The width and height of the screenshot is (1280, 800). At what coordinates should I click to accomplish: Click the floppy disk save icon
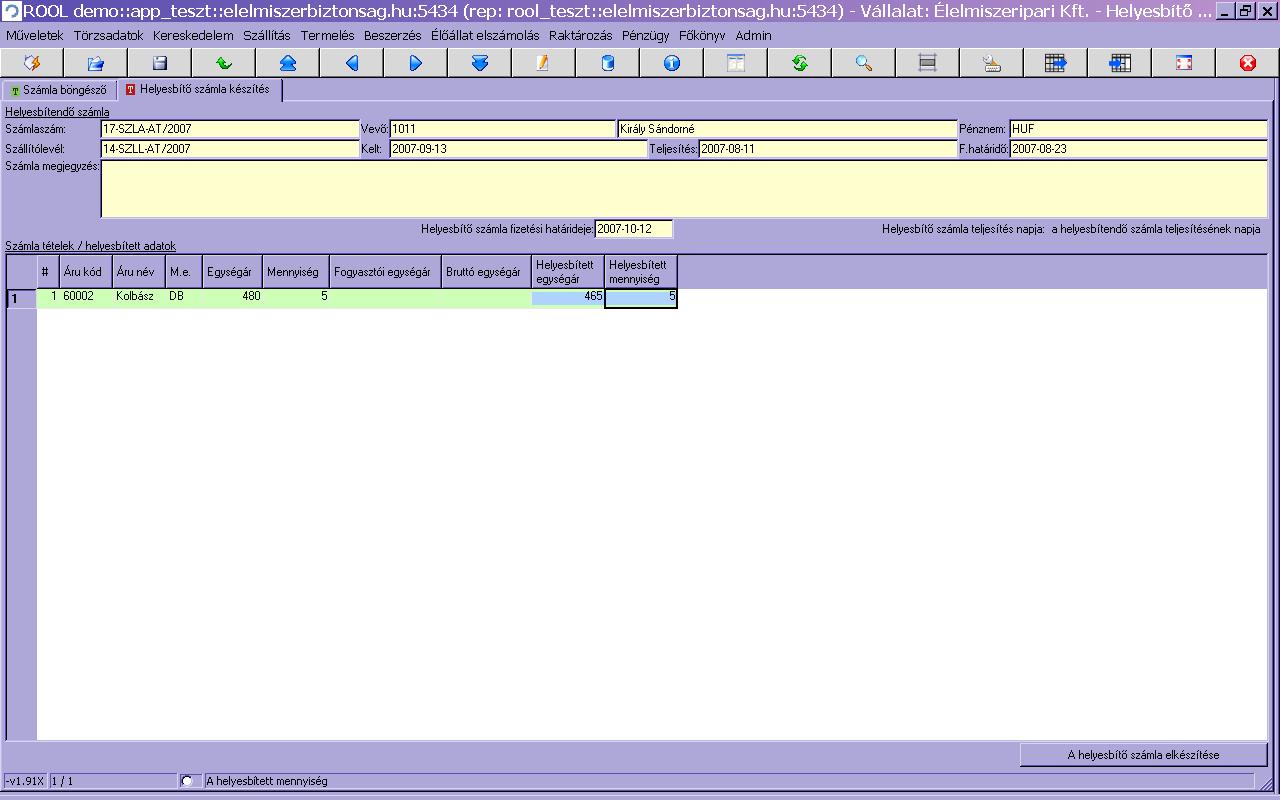159,63
